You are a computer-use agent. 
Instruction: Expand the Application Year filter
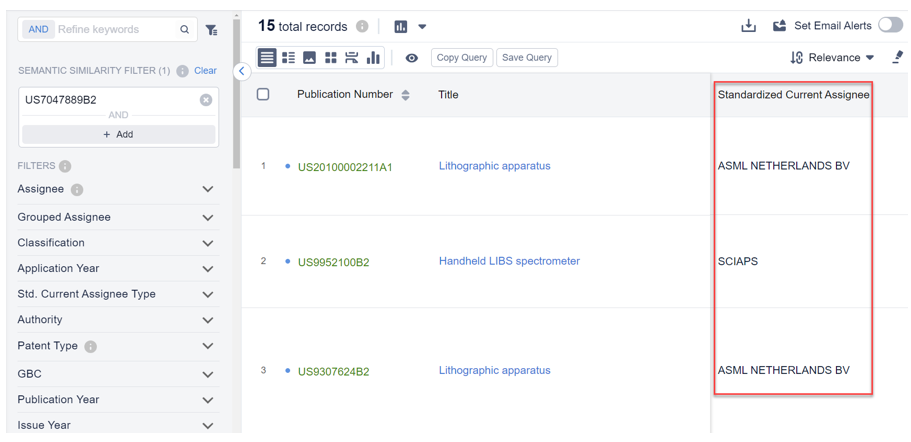pos(207,269)
